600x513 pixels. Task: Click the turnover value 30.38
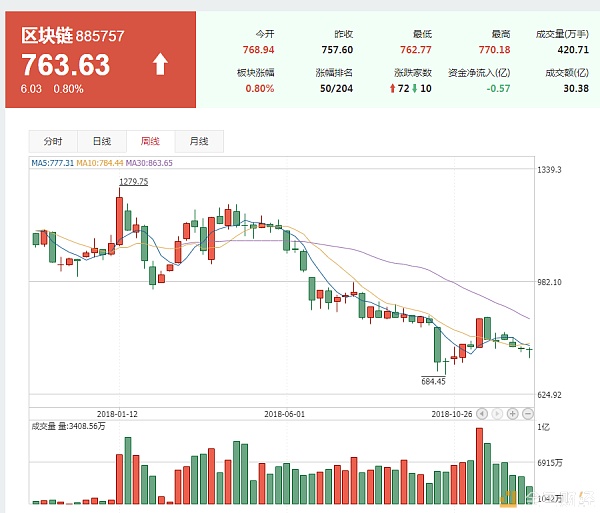[x=576, y=89]
